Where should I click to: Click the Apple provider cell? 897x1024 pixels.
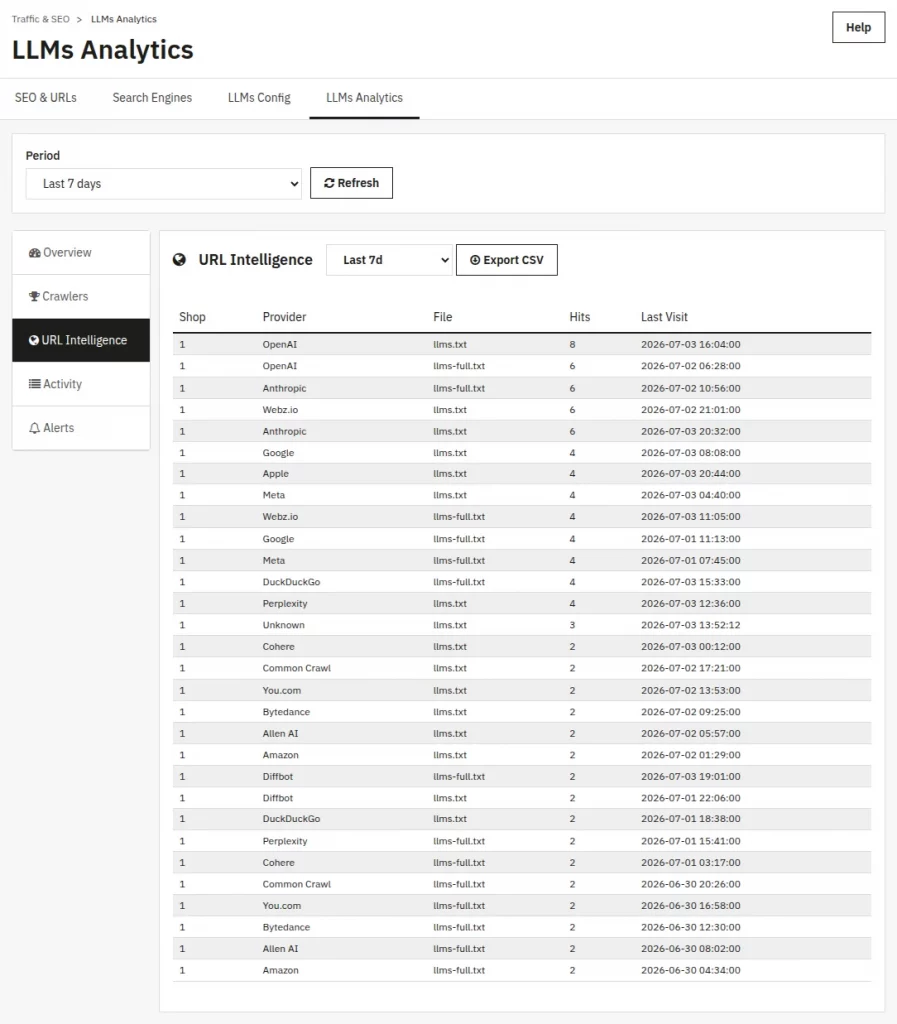pyautogui.click(x=275, y=473)
